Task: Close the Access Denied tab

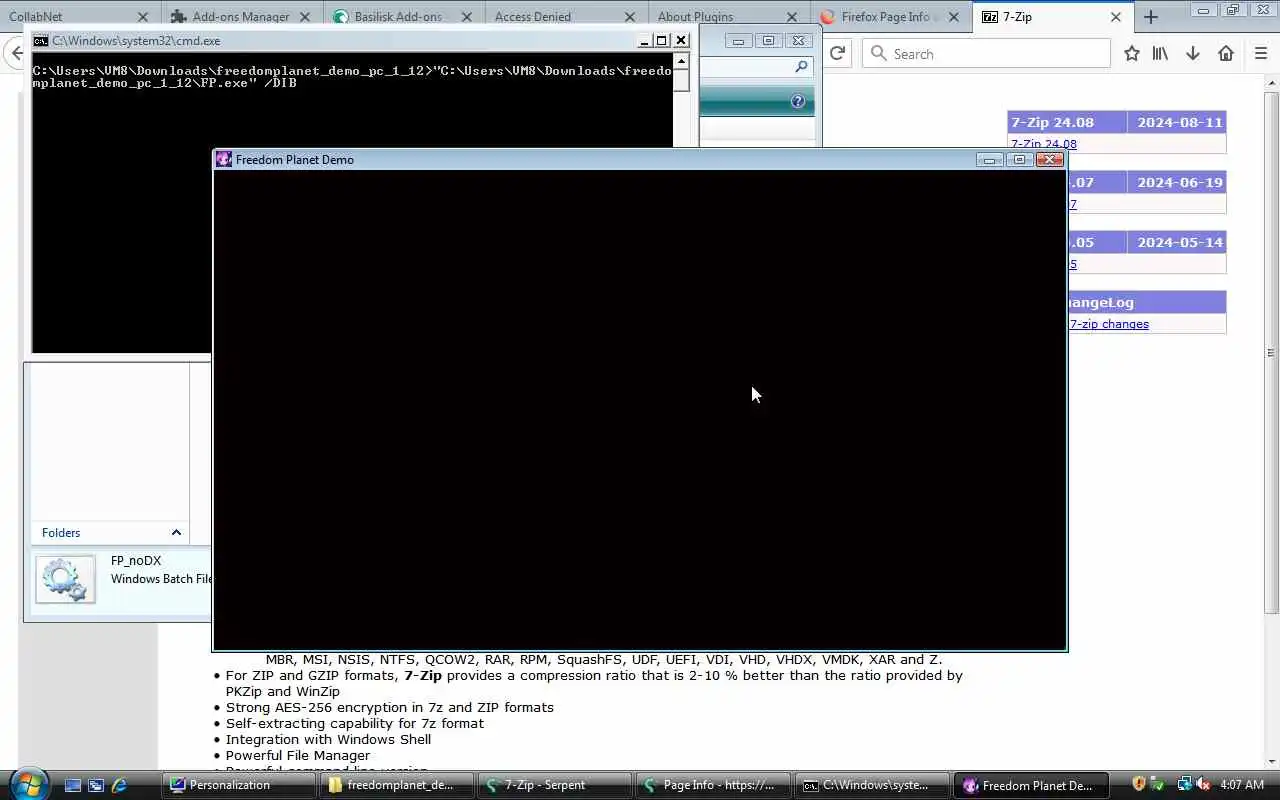Action: [x=629, y=17]
